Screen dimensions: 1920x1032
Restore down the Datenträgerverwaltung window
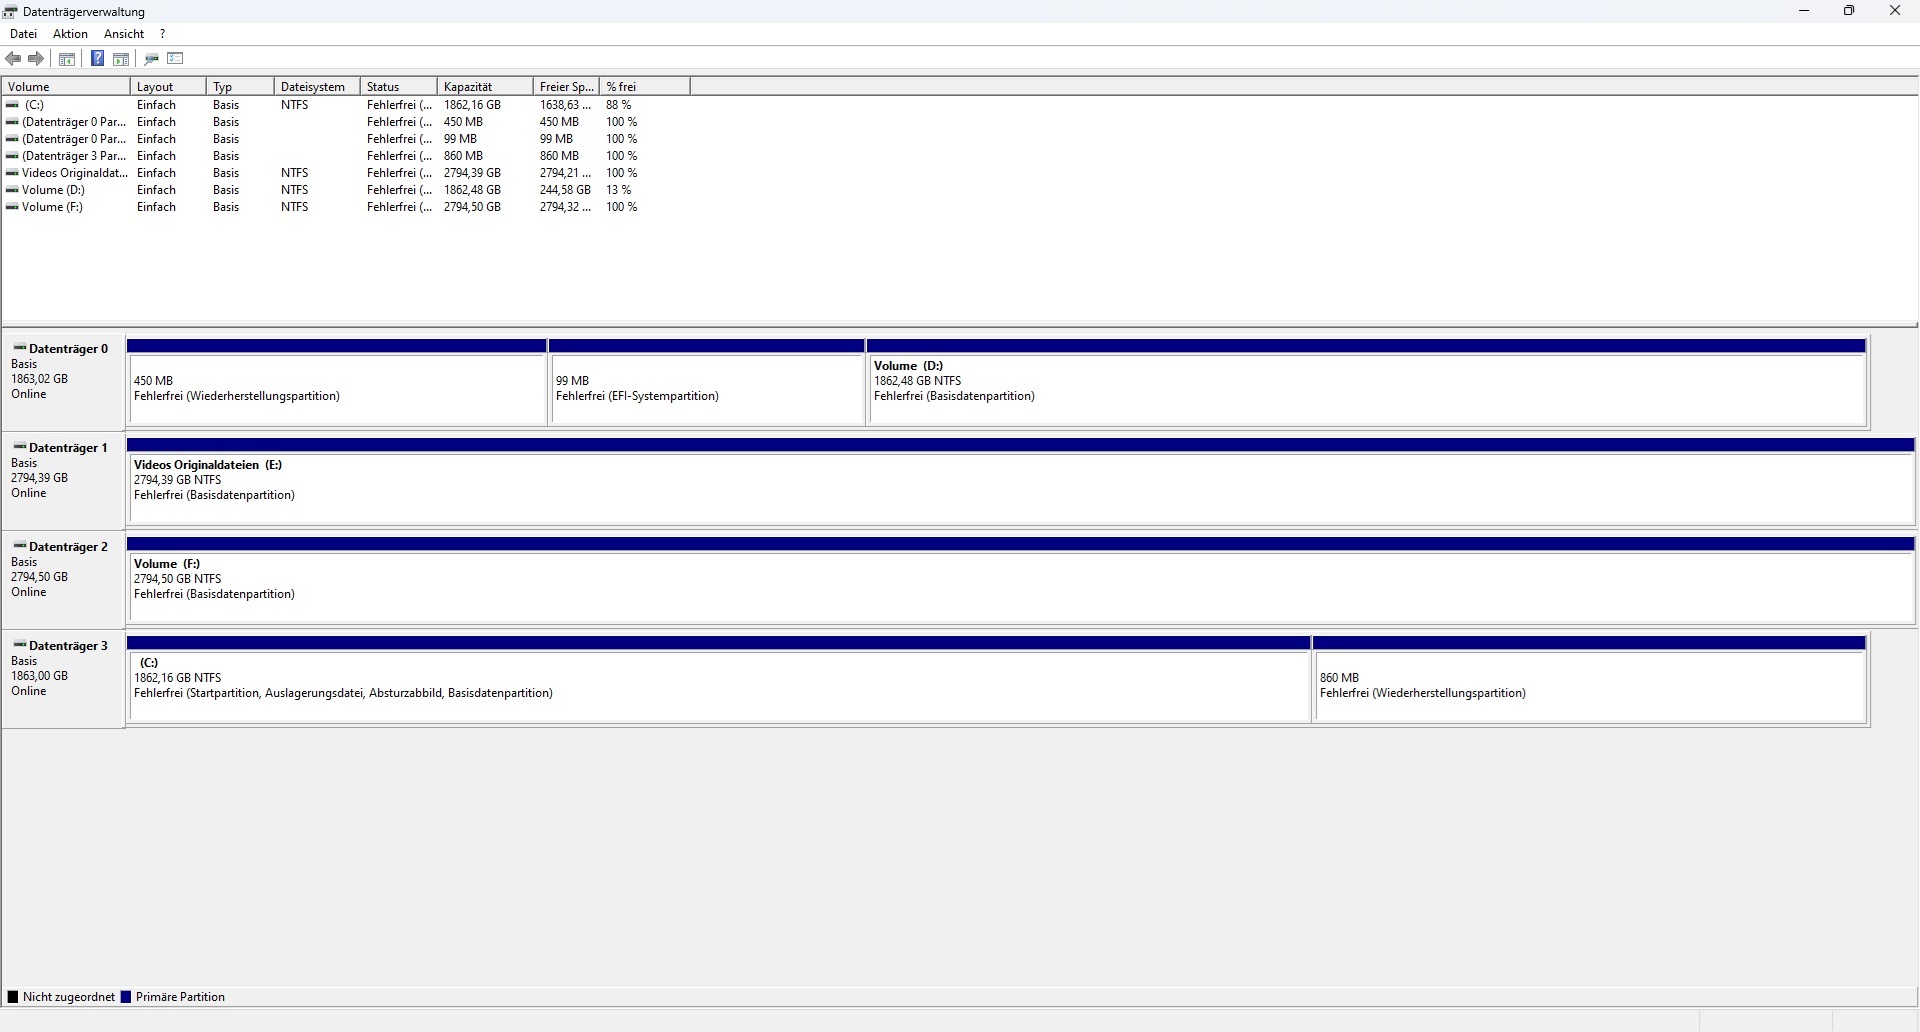[x=1850, y=11]
